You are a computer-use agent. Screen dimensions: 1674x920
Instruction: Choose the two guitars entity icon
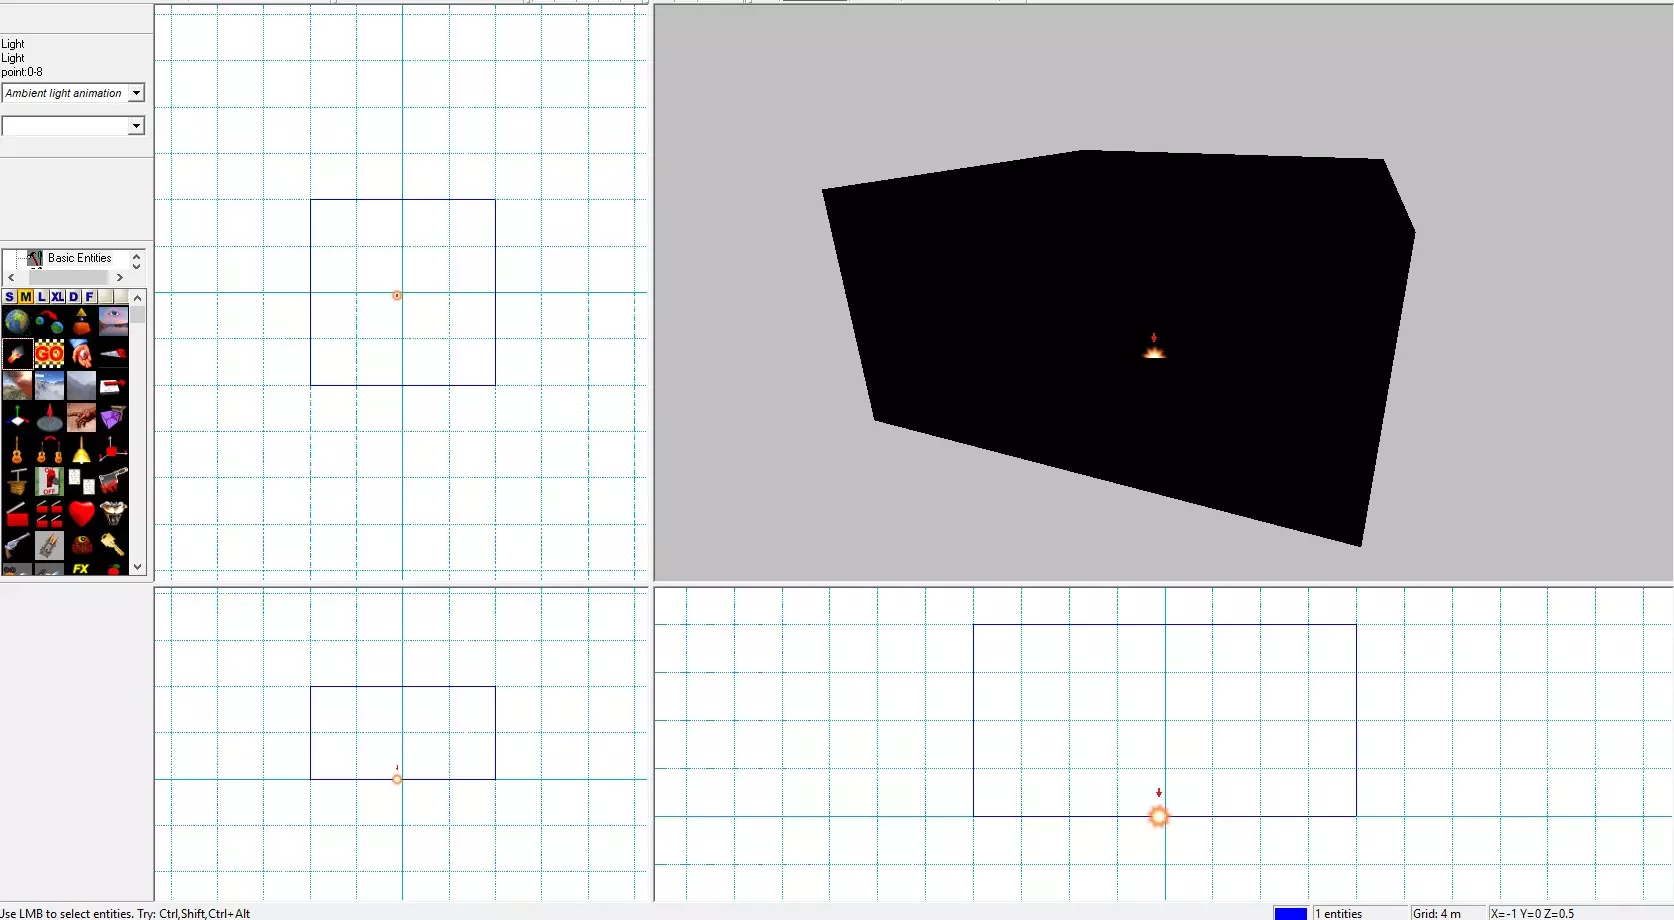49,450
